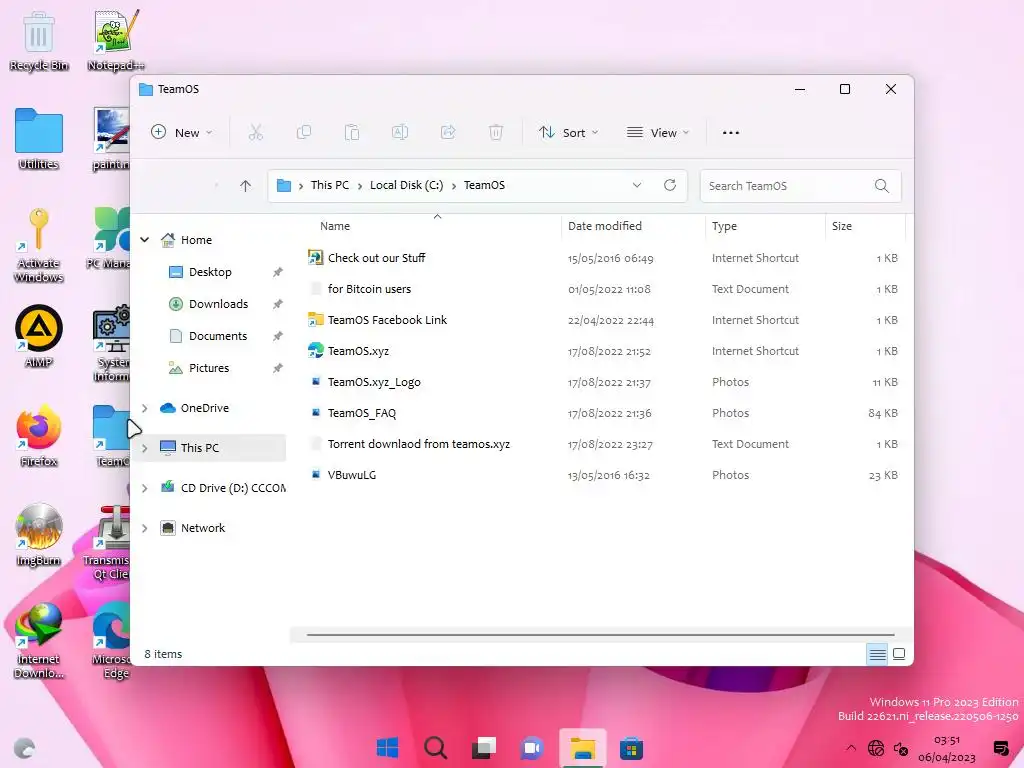
Task: Click the Copy icon in toolbar
Action: tap(304, 133)
